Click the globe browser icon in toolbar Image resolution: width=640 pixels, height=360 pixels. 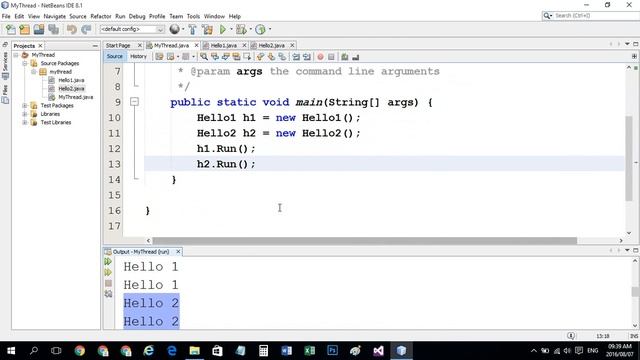pyautogui.click(x=174, y=29)
